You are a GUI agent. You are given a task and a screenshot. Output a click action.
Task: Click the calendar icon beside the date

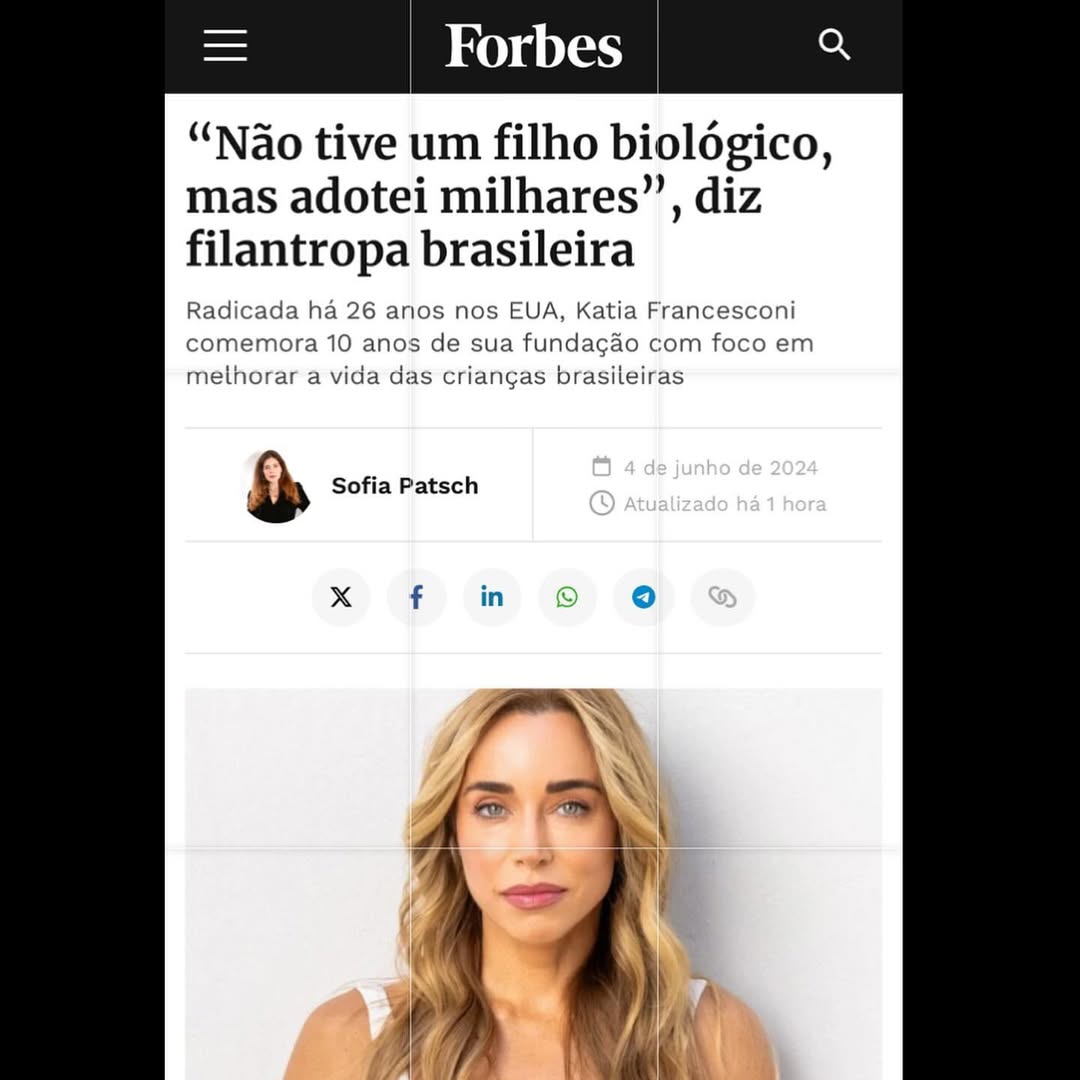pos(601,466)
